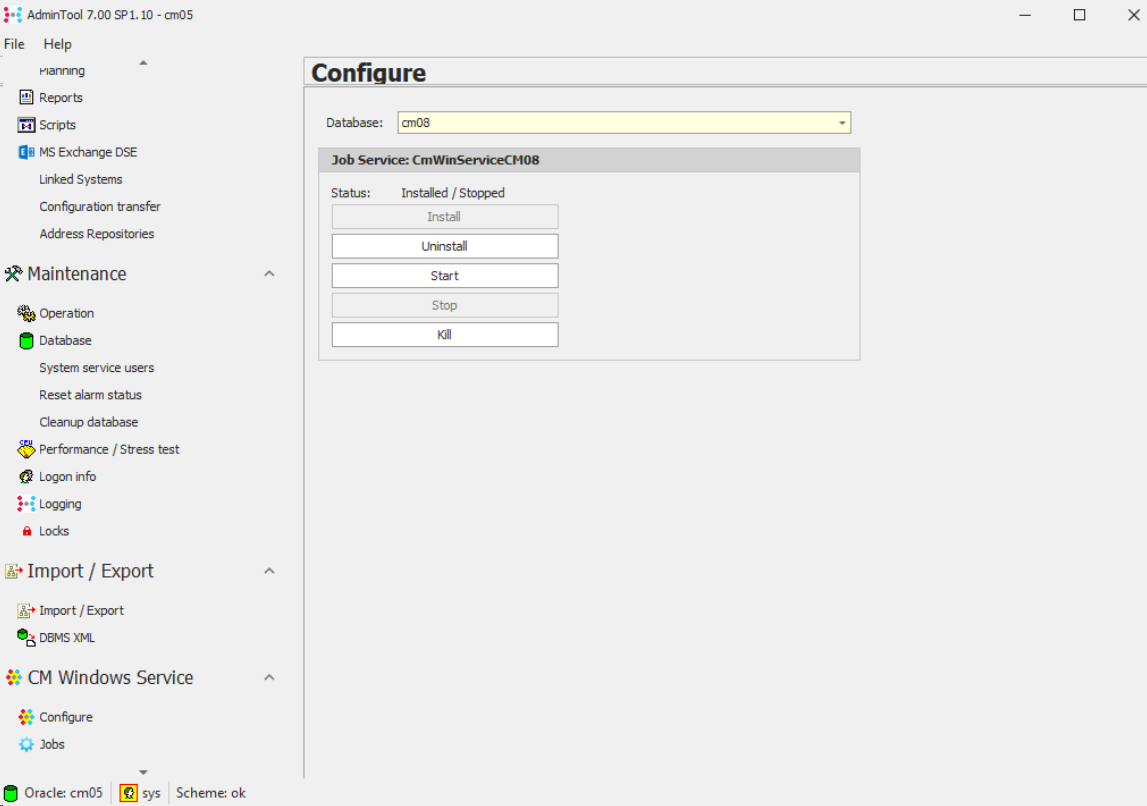Click the Configure colored dots icon
This screenshot has width=1147, height=806.
26,717
